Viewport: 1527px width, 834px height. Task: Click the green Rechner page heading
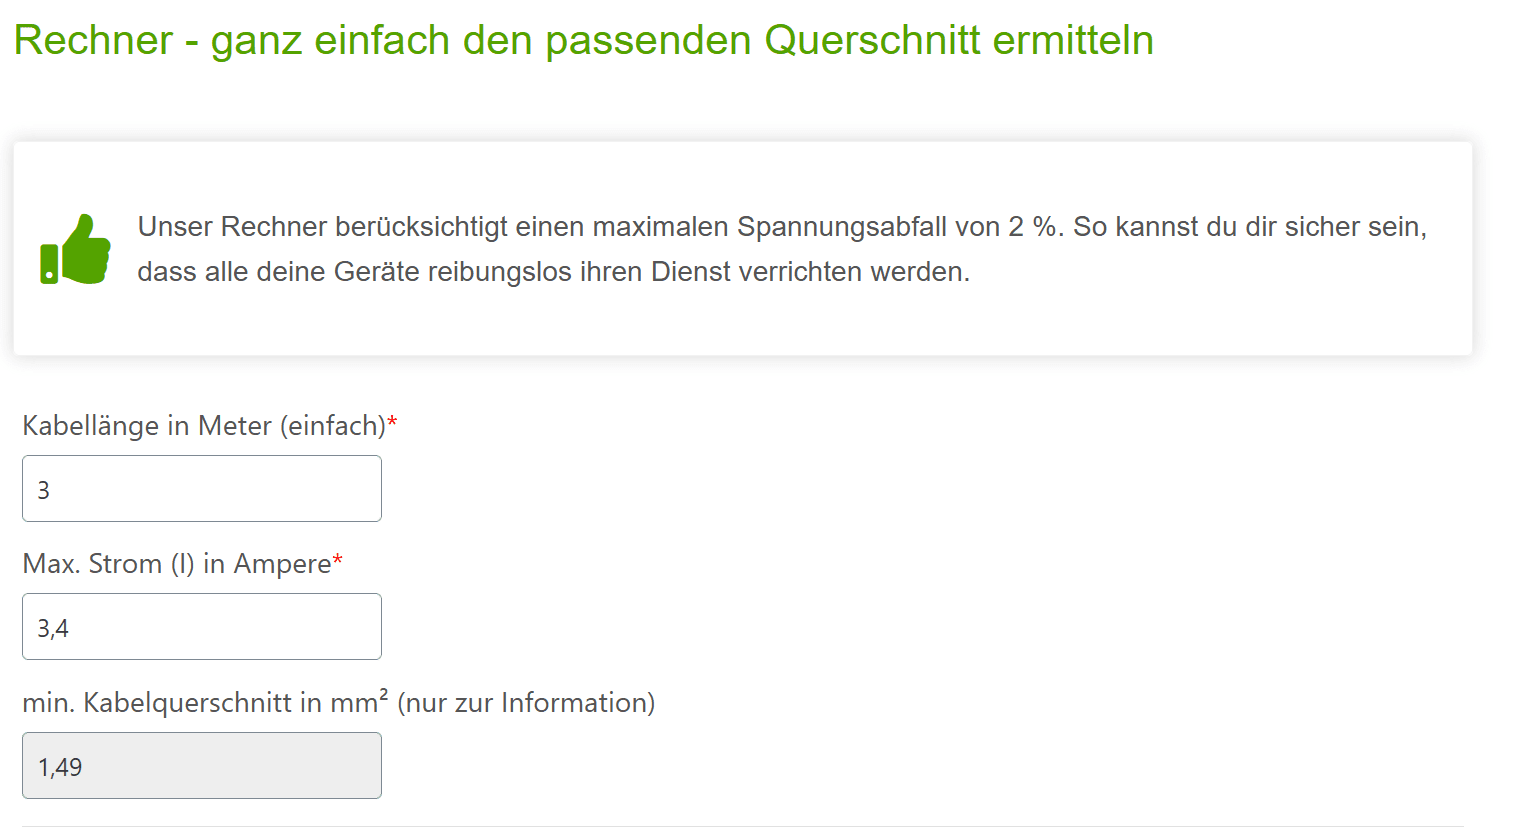[x=583, y=41]
